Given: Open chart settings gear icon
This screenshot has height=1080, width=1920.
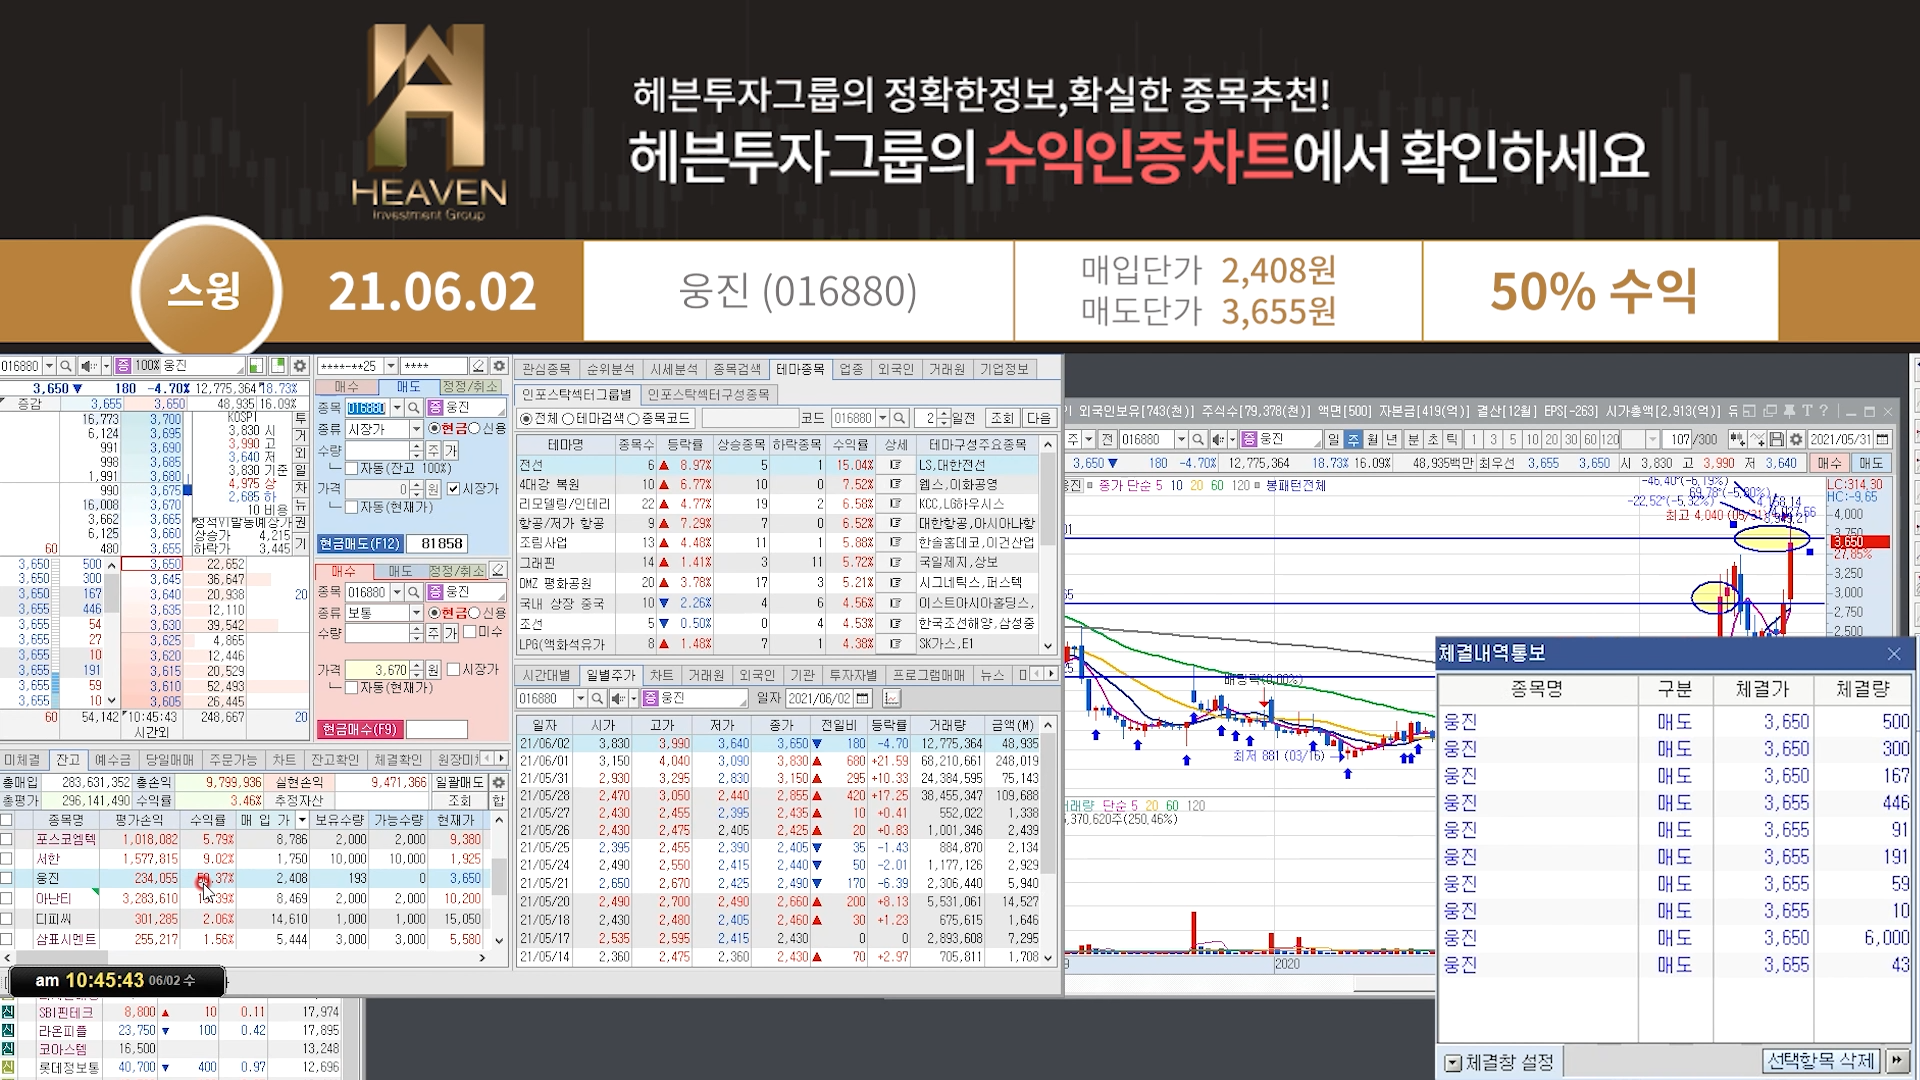Looking at the screenshot, I should click(x=1796, y=439).
